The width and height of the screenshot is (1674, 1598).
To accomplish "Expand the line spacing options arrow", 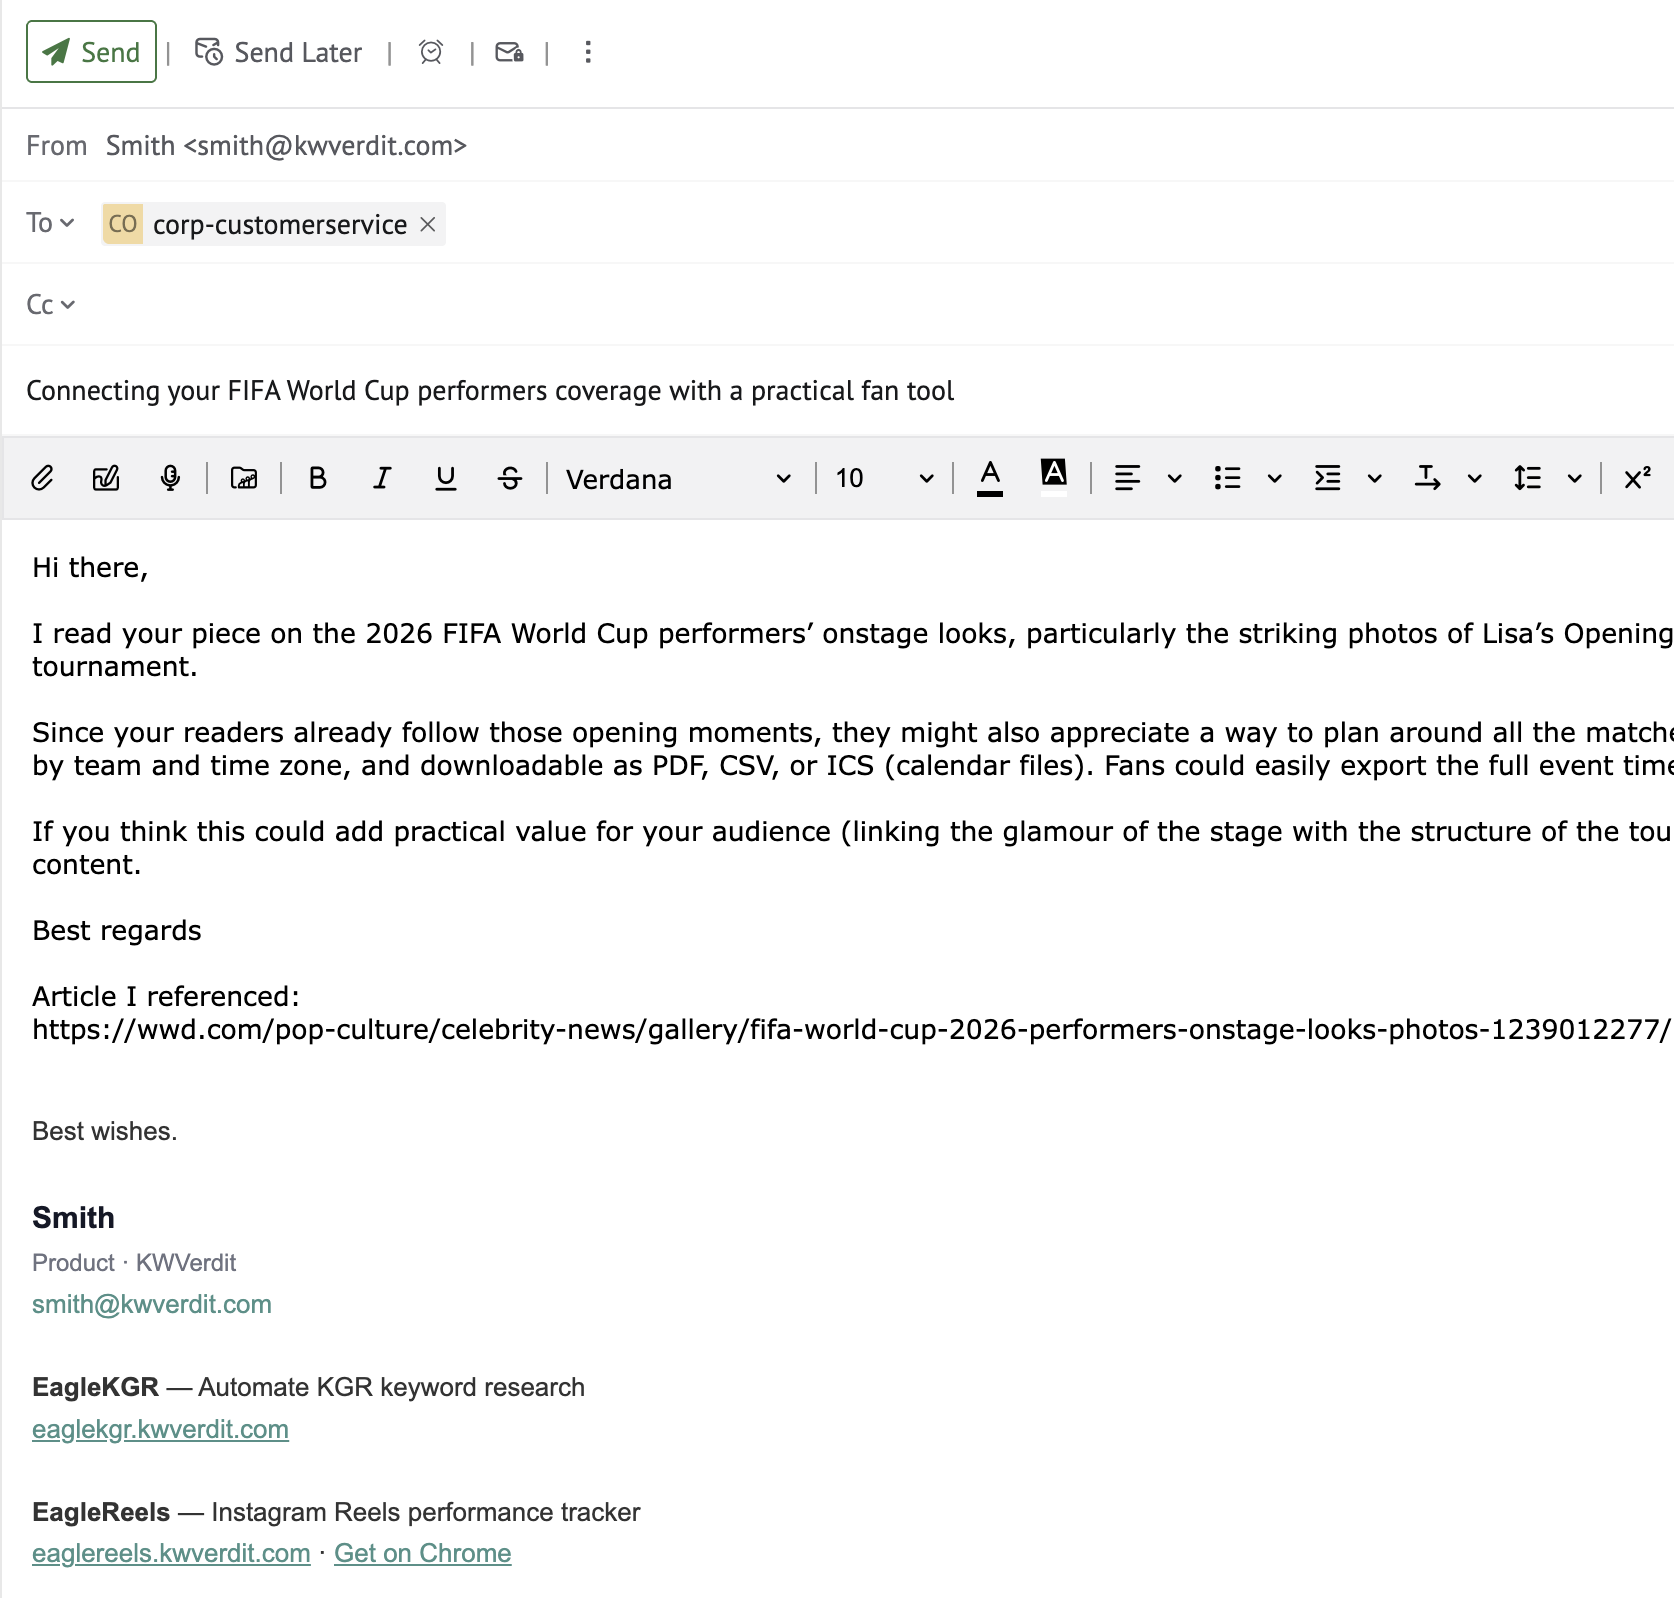I will point(1575,479).
